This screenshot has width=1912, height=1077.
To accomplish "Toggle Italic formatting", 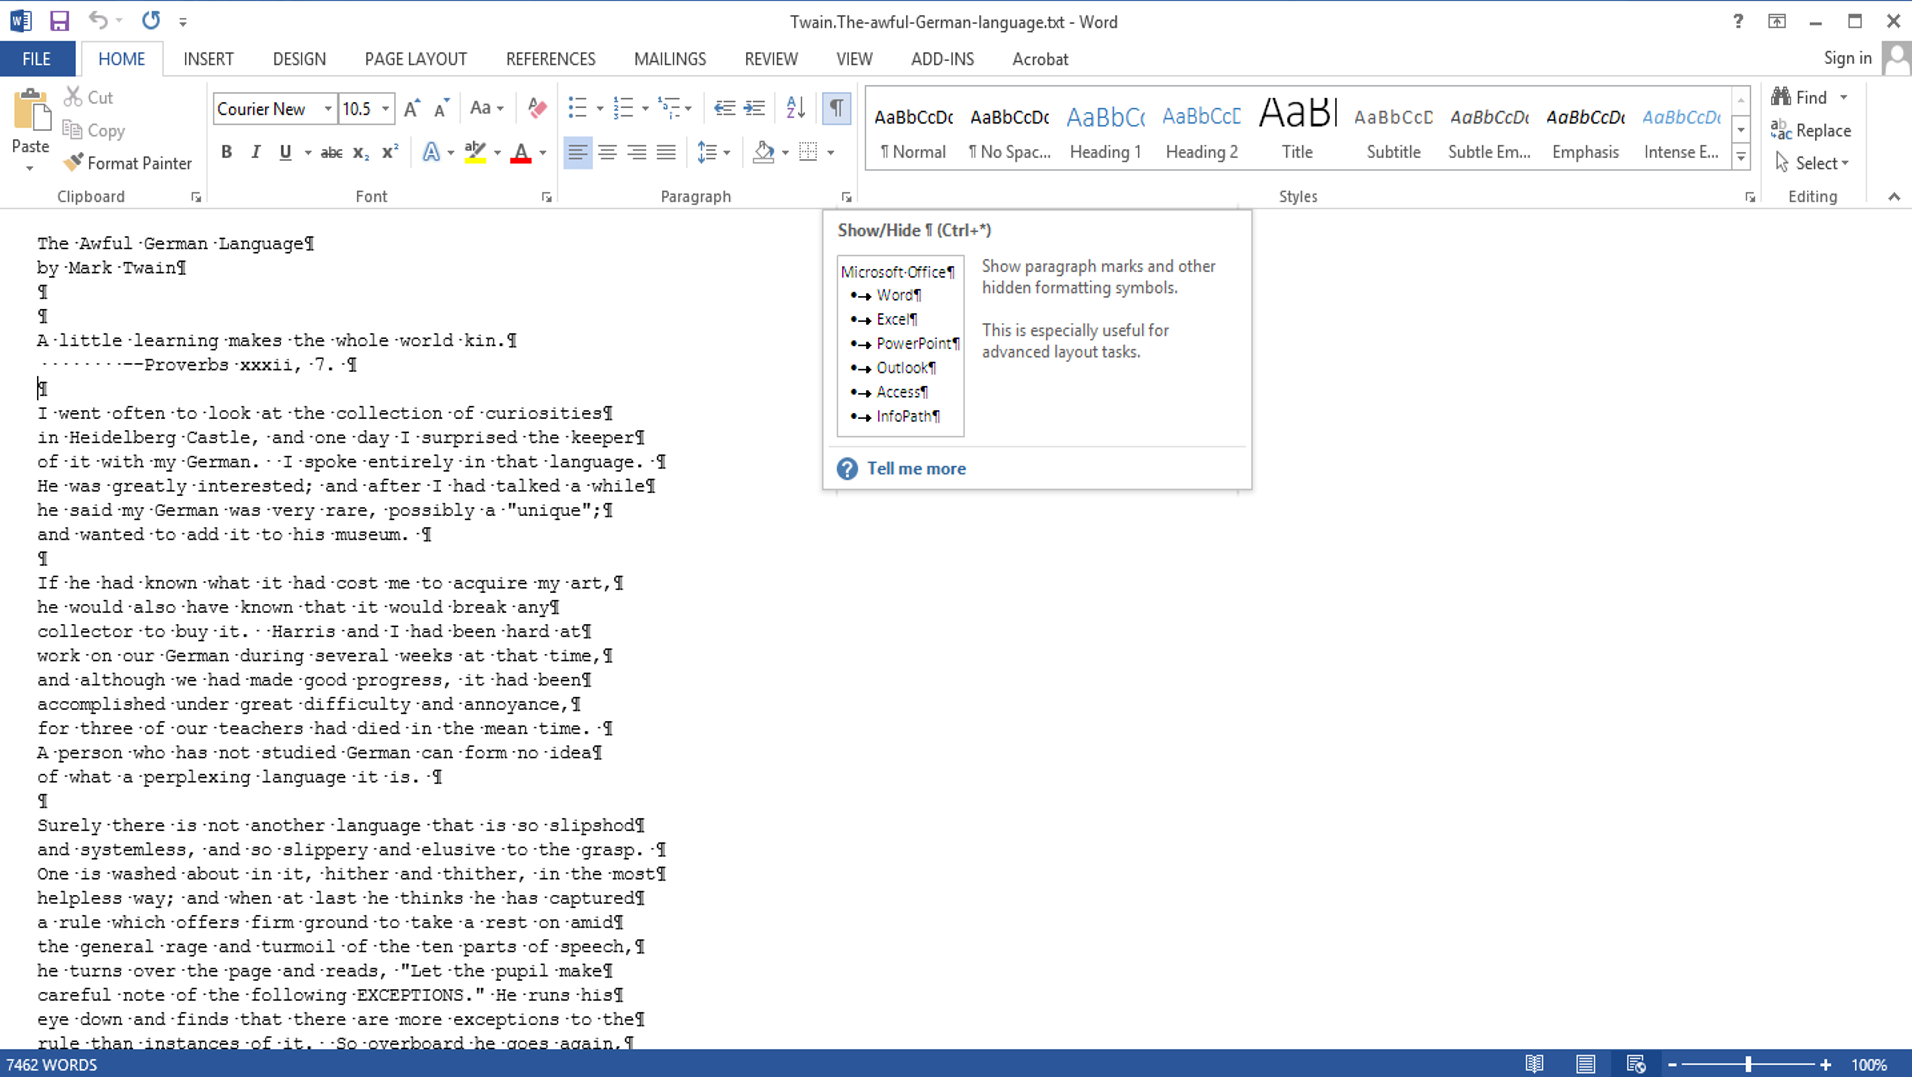I will [x=256, y=153].
